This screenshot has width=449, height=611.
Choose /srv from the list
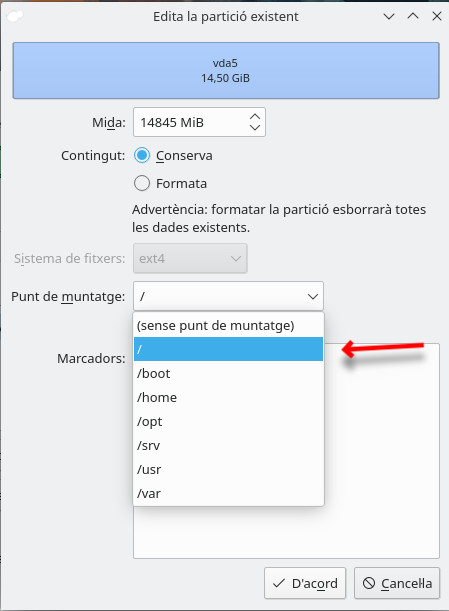228,445
